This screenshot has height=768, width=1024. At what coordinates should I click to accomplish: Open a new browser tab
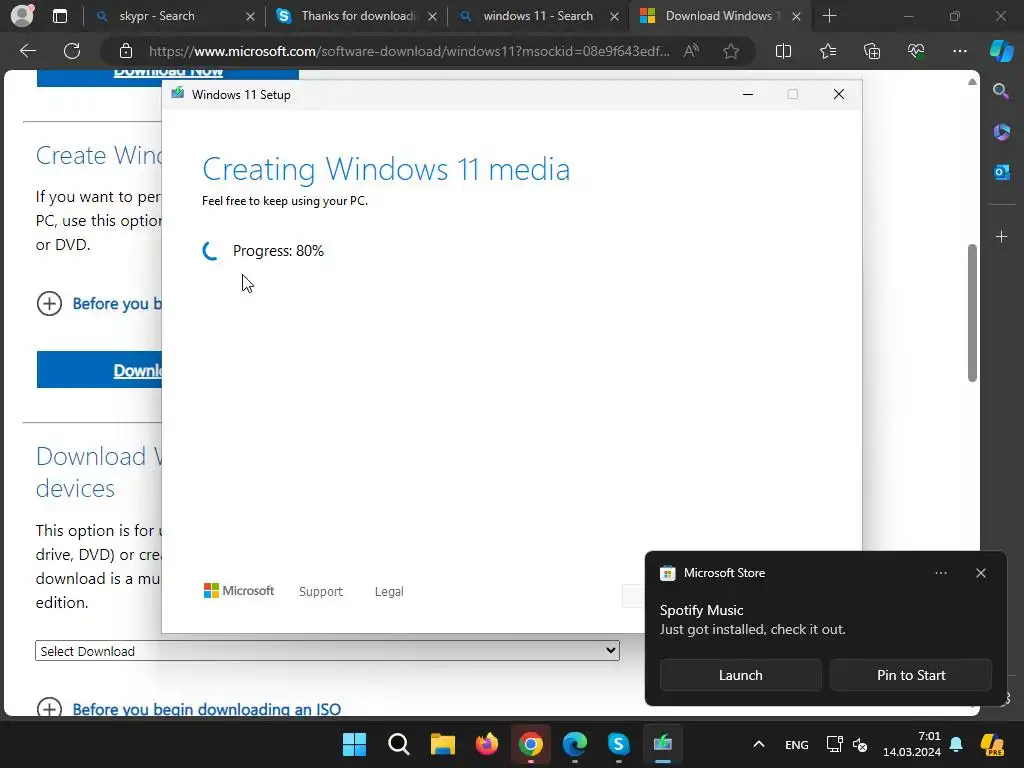(x=829, y=16)
